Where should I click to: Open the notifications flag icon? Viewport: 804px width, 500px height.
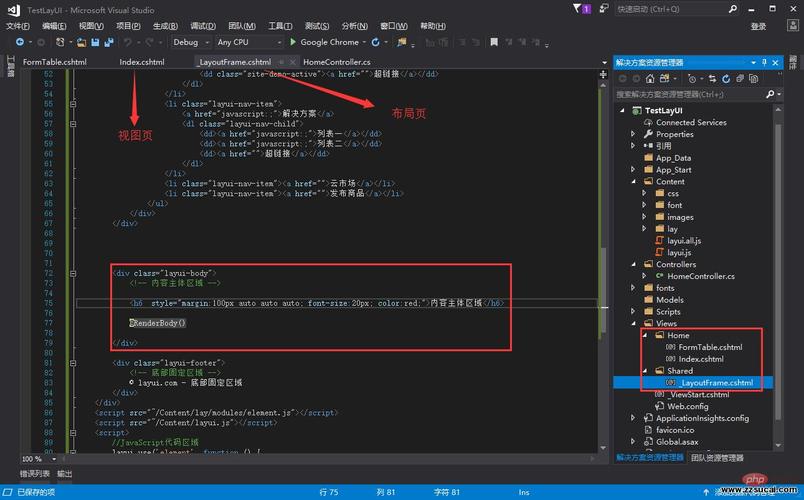[581, 9]
